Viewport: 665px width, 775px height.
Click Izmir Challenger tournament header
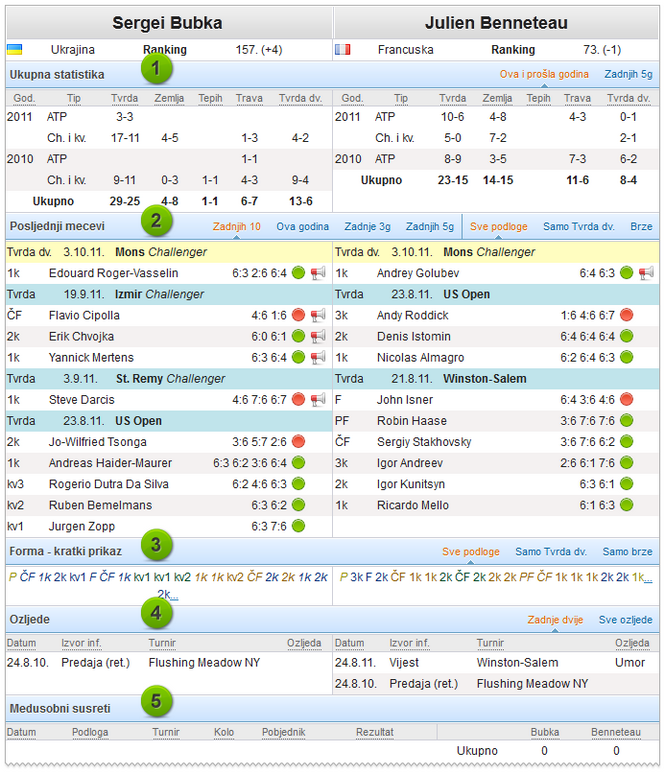(x=169, y=294)
